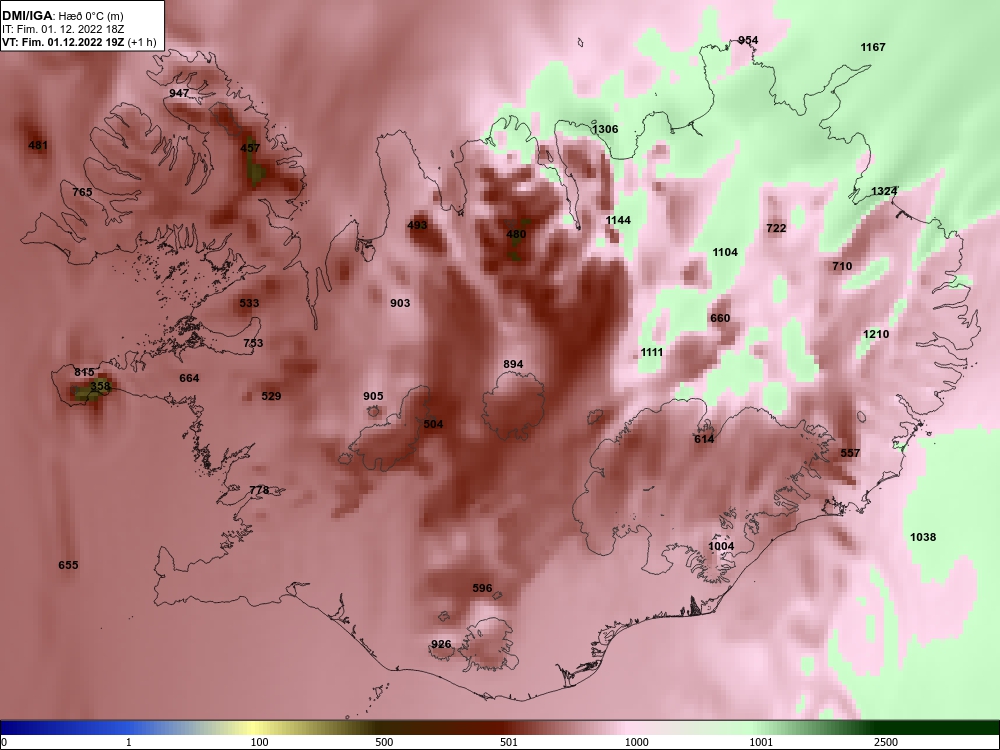Click legend tick value 500
The width and height of the screenshot is (1000, 750).
385,742
